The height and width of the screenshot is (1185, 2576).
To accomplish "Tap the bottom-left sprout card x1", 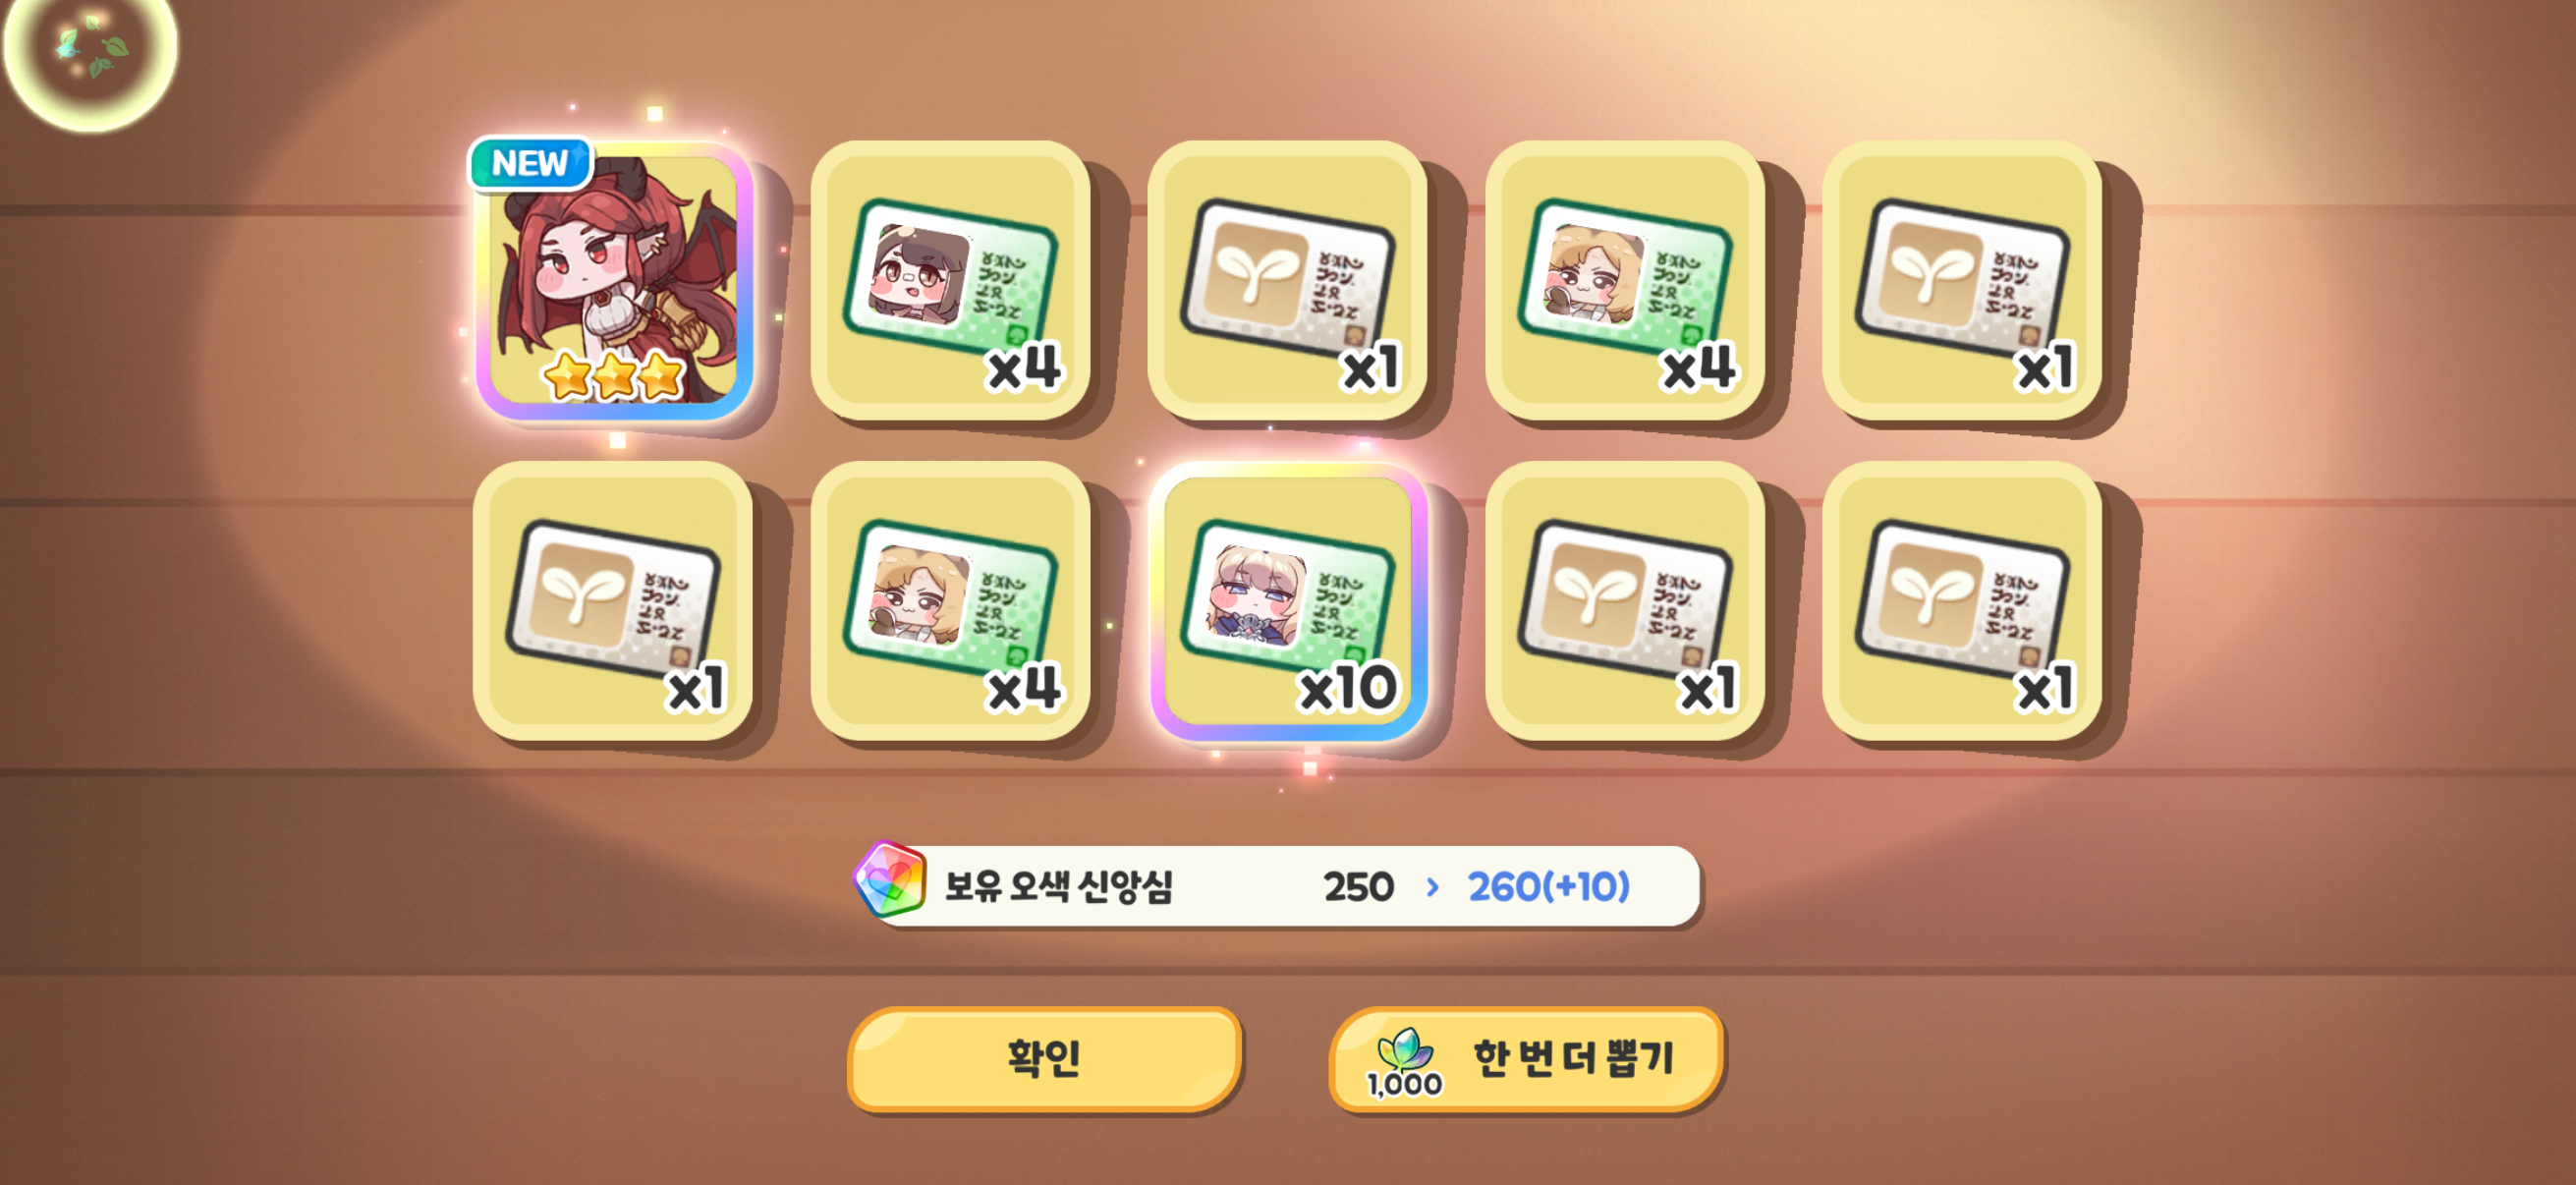I will (613, 601).
